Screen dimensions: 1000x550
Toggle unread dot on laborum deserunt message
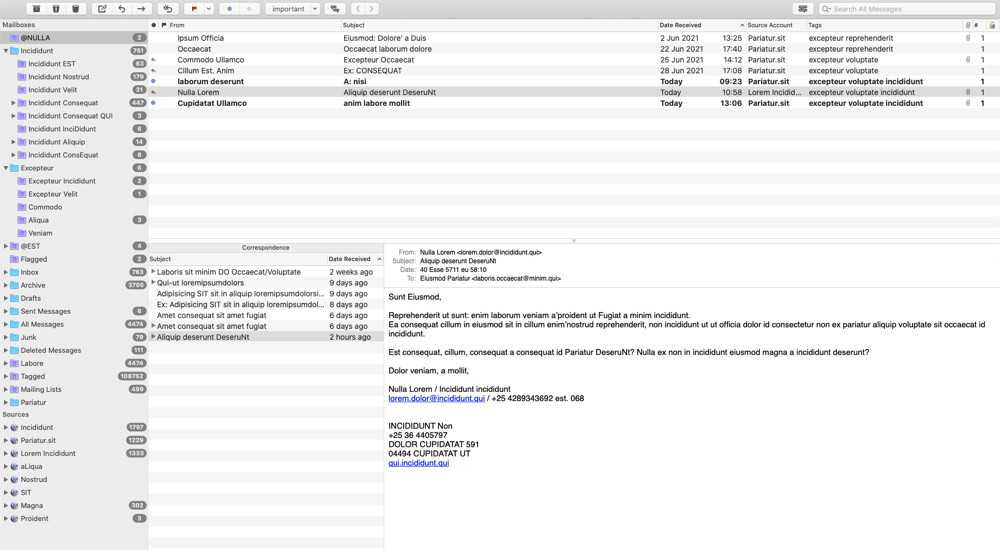[x=154, y=82]
